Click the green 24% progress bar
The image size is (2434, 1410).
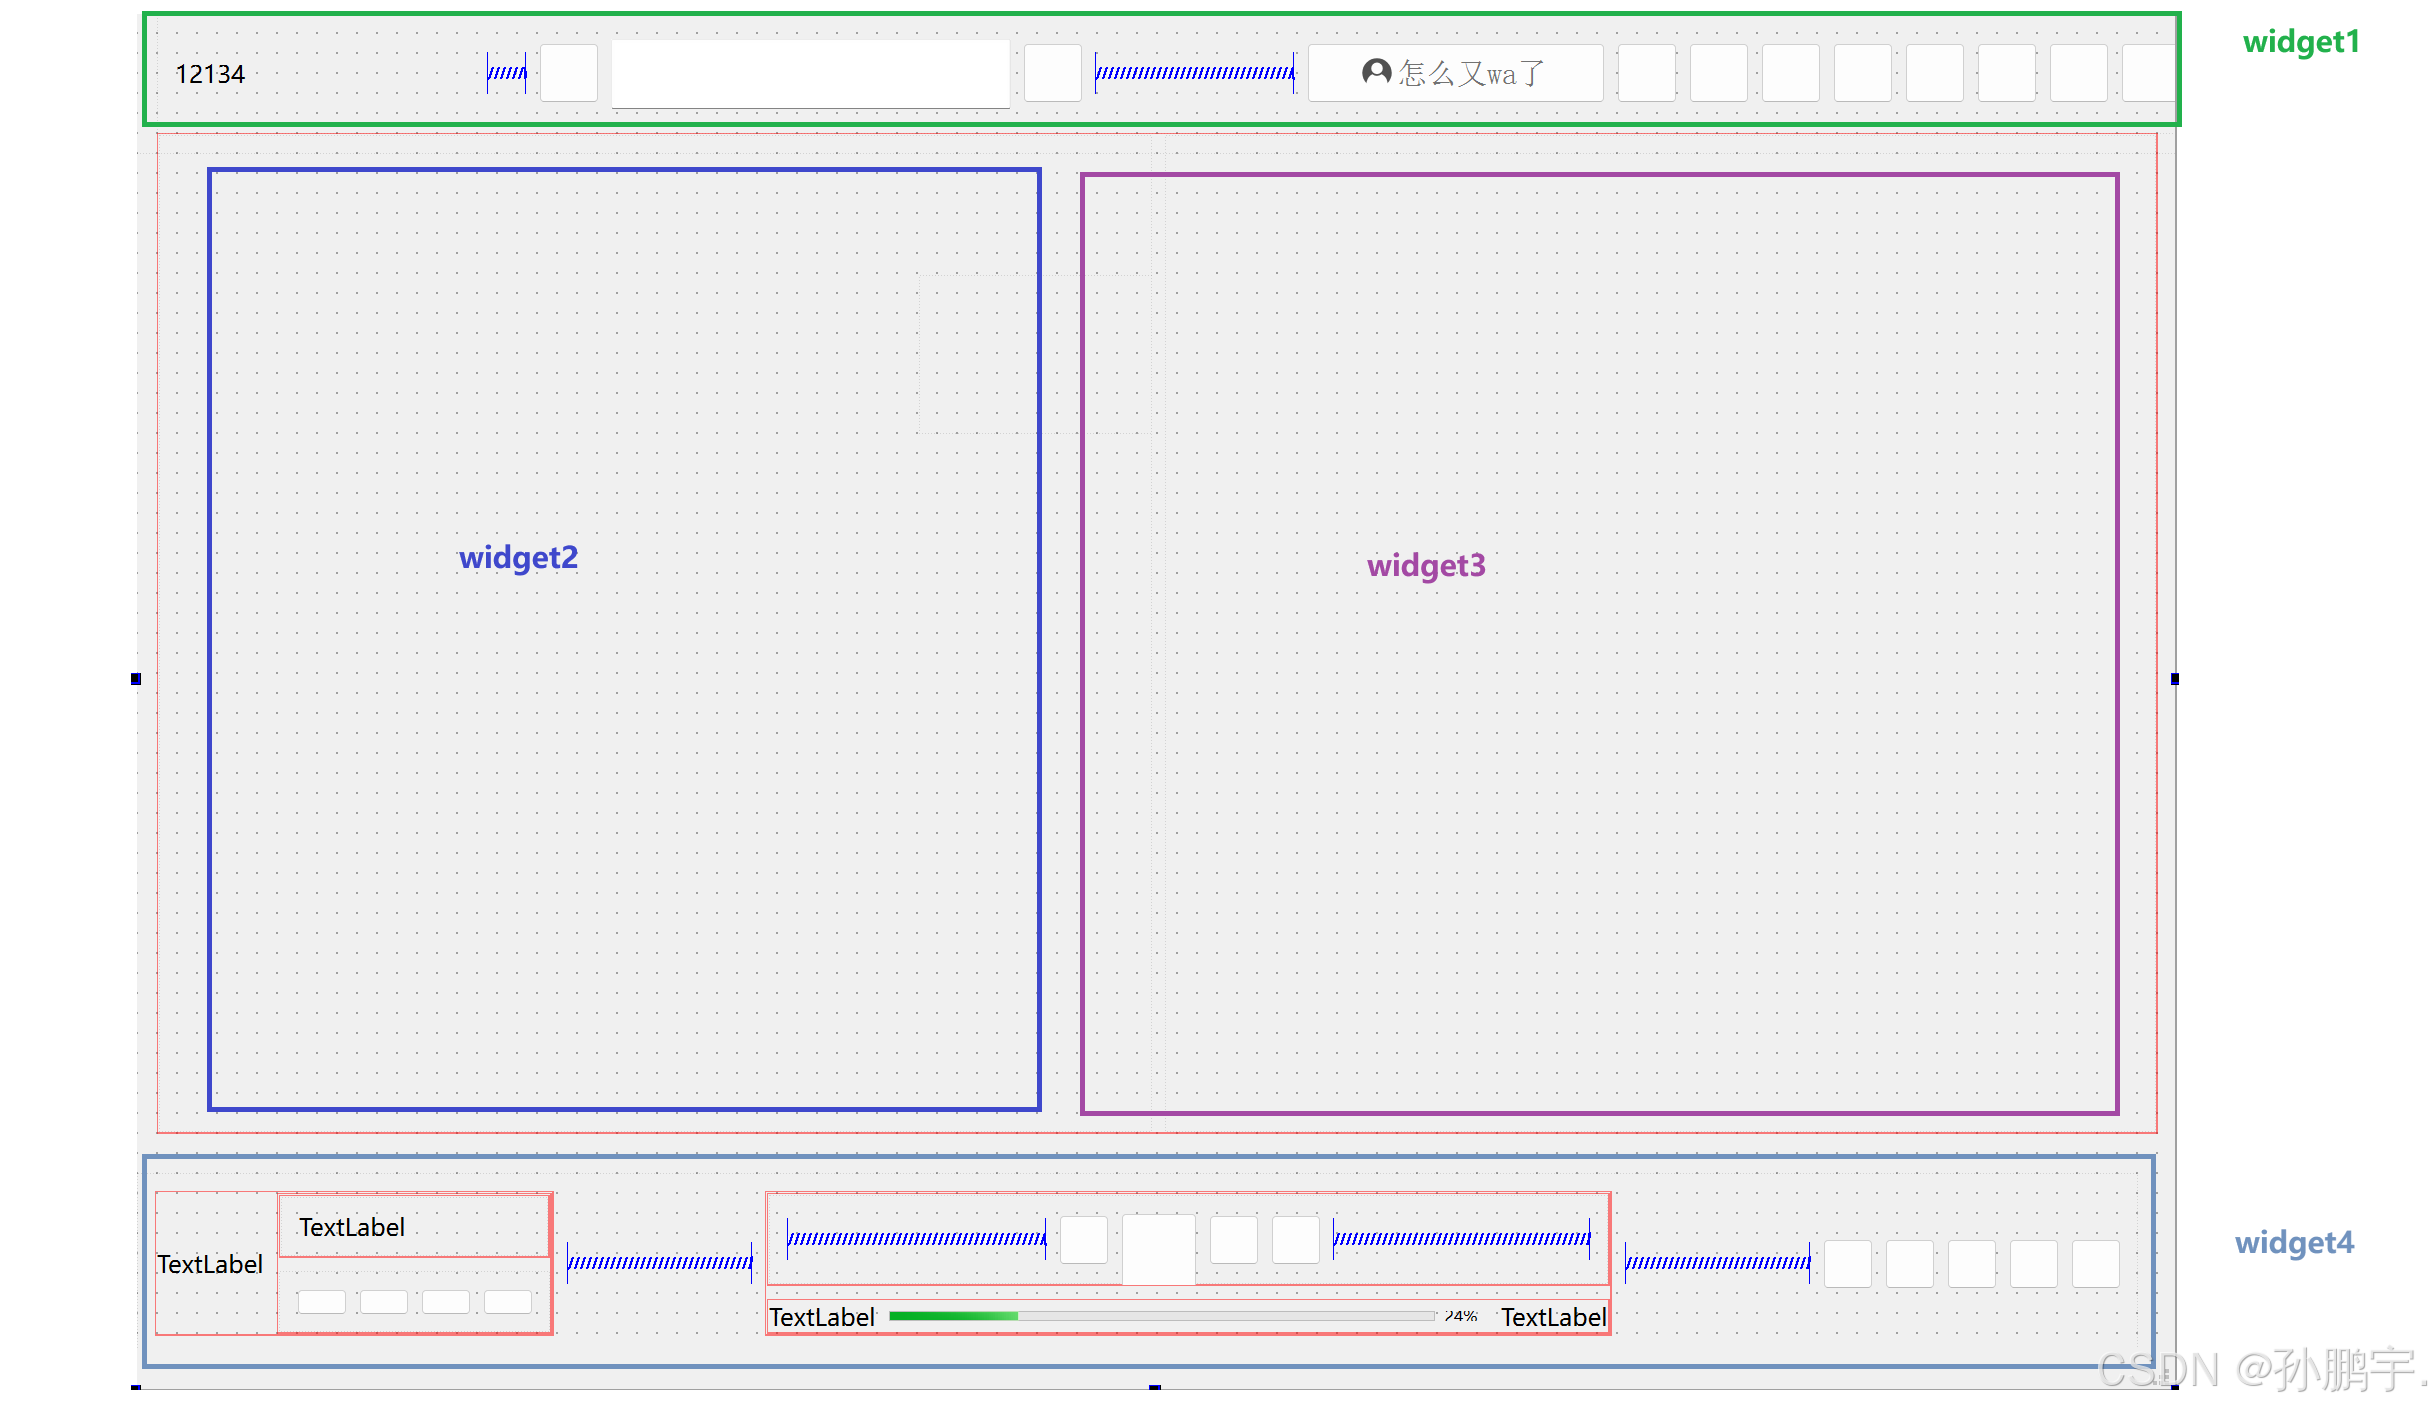(1160, 1316)
